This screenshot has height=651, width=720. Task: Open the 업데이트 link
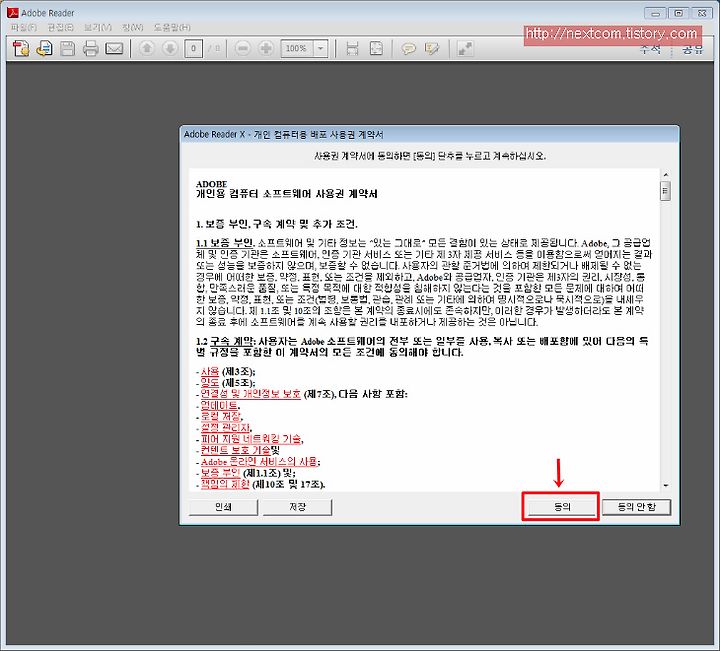point(219,405)
